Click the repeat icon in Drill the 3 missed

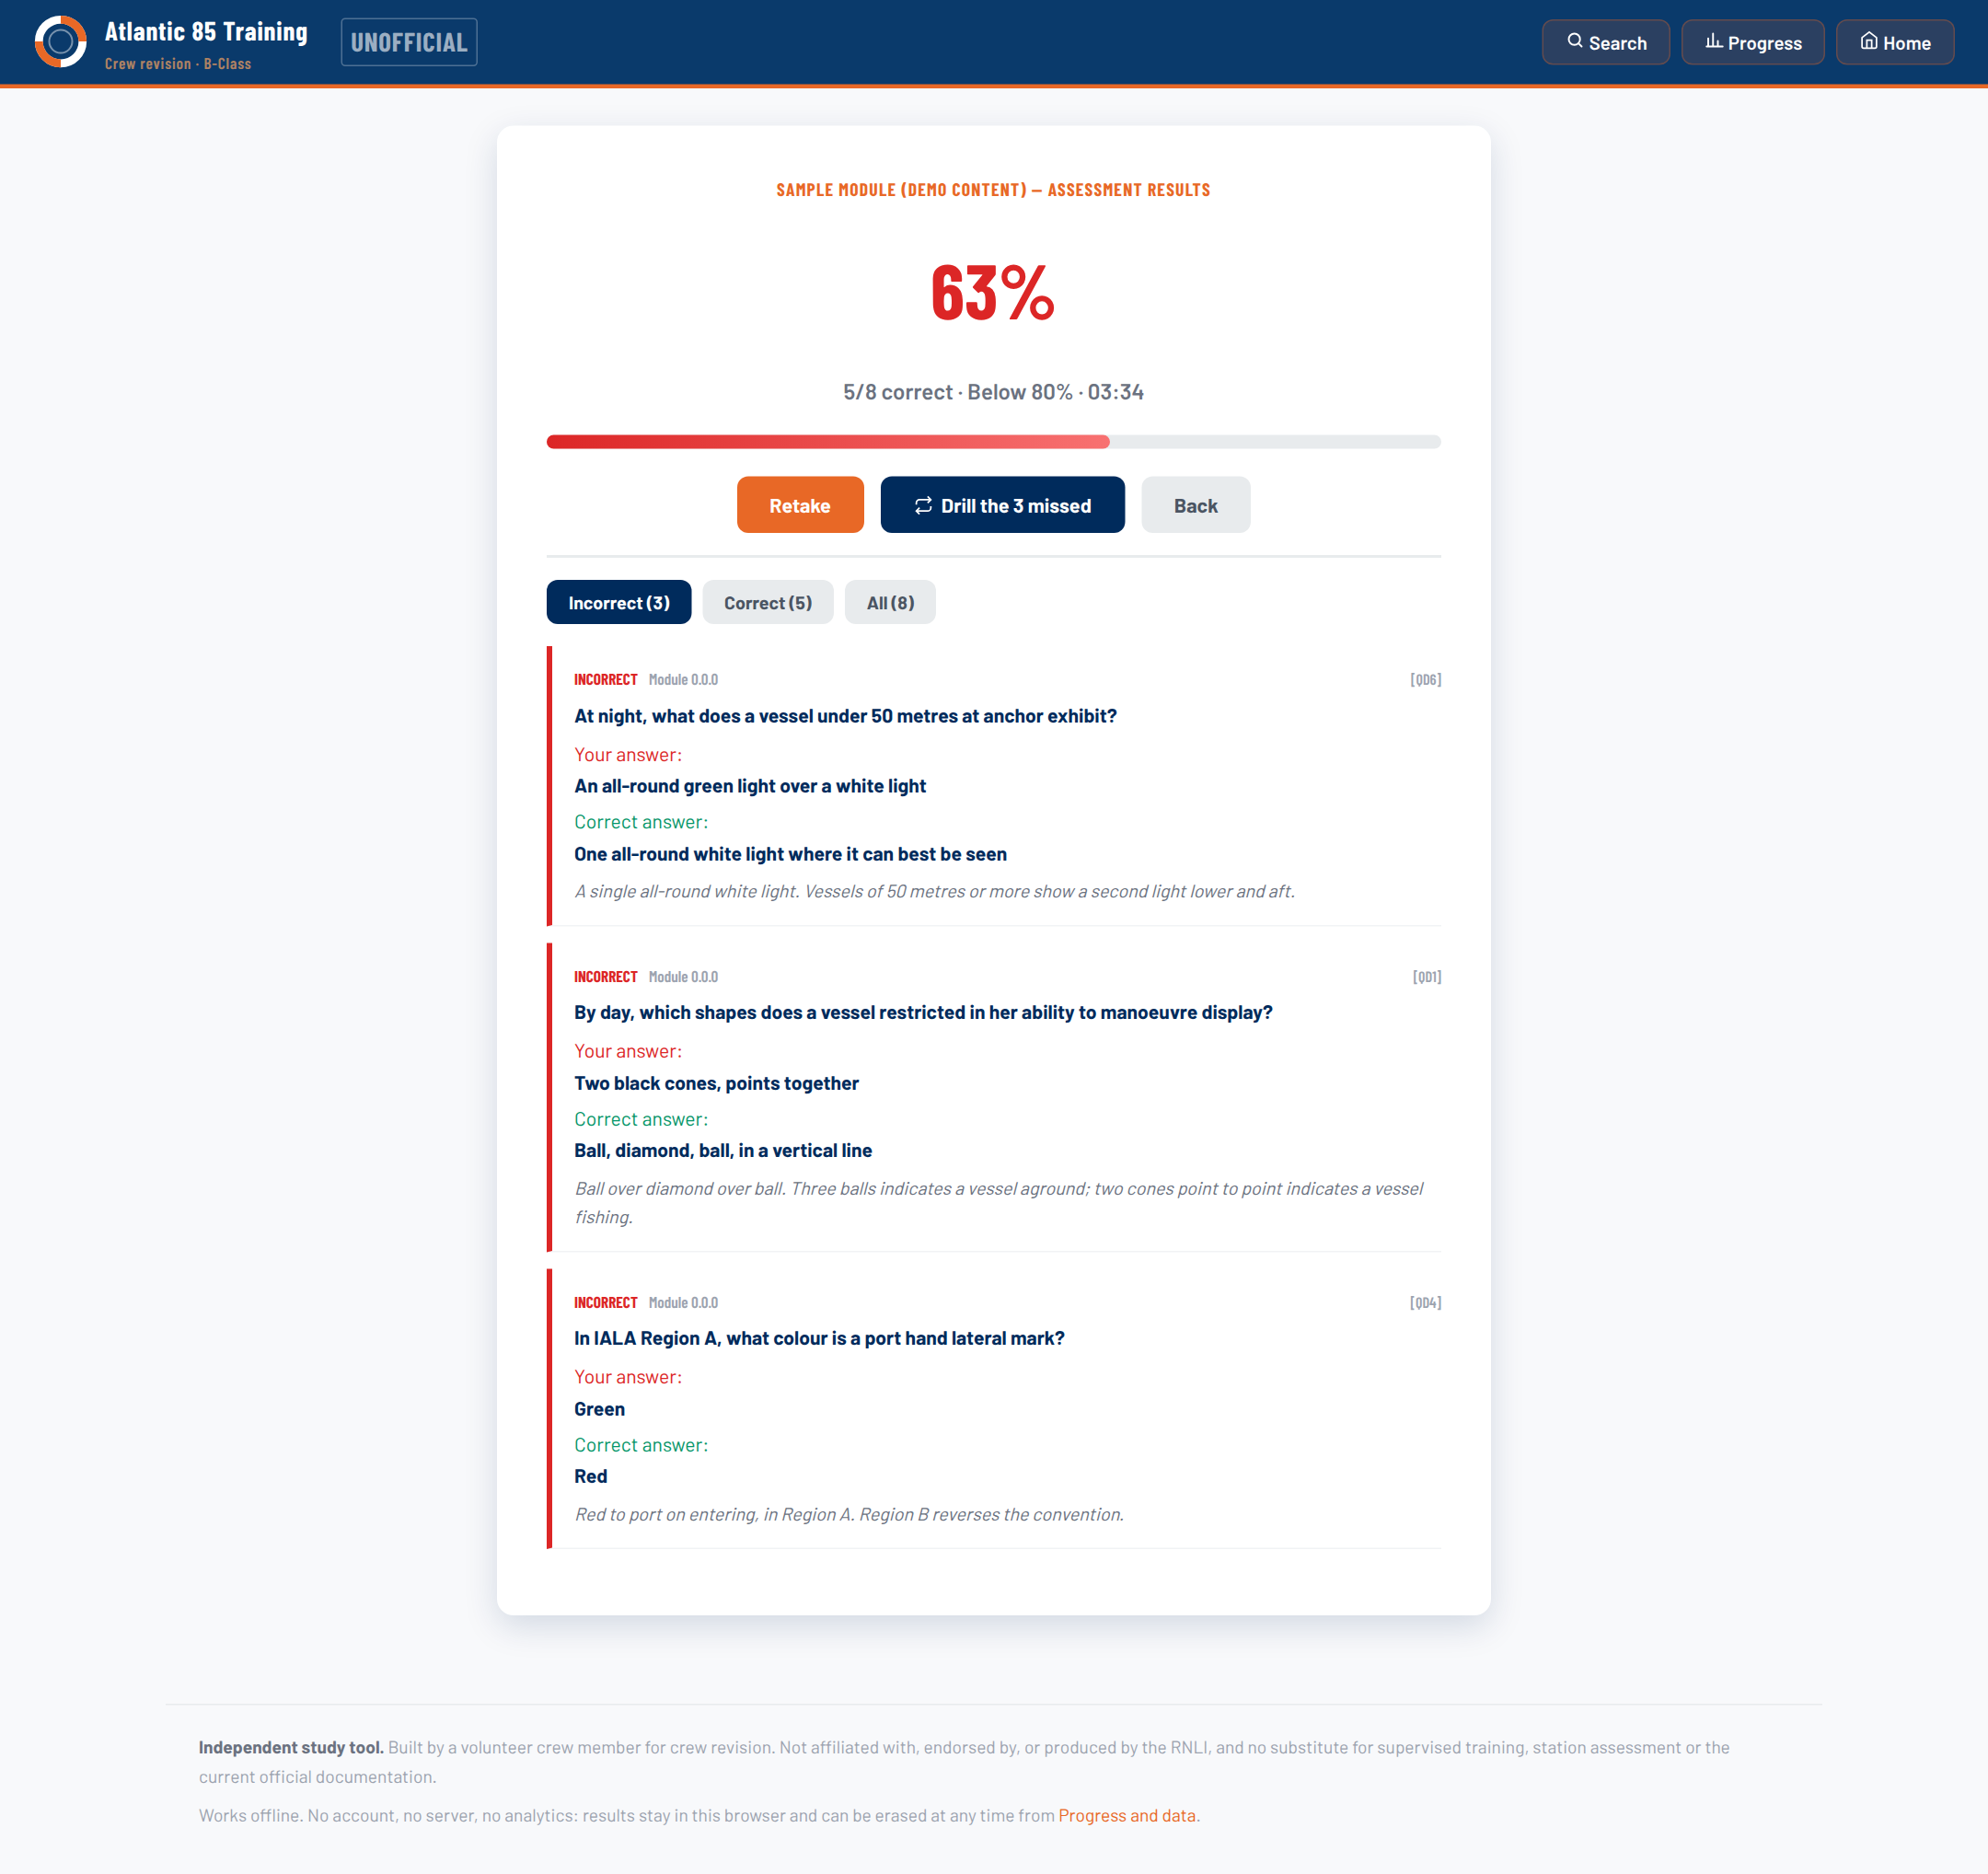pyautogui.click(x=923, y=506)
